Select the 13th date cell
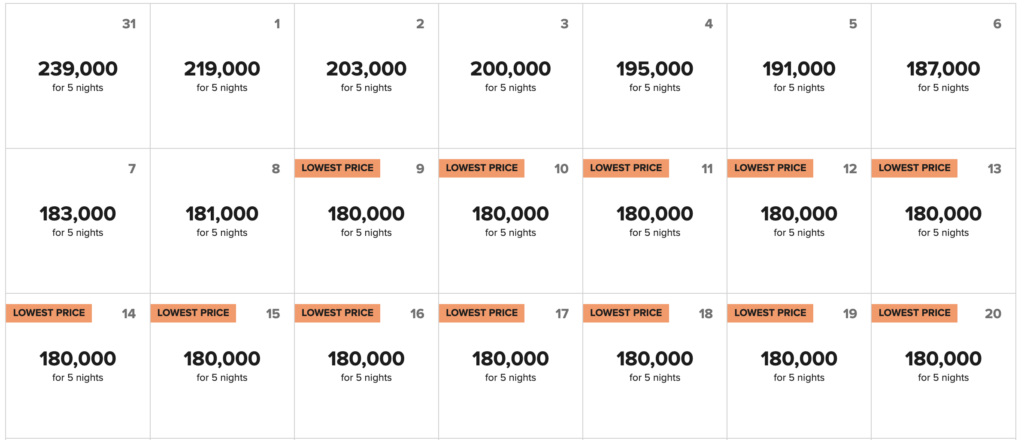 click(943, 220)
